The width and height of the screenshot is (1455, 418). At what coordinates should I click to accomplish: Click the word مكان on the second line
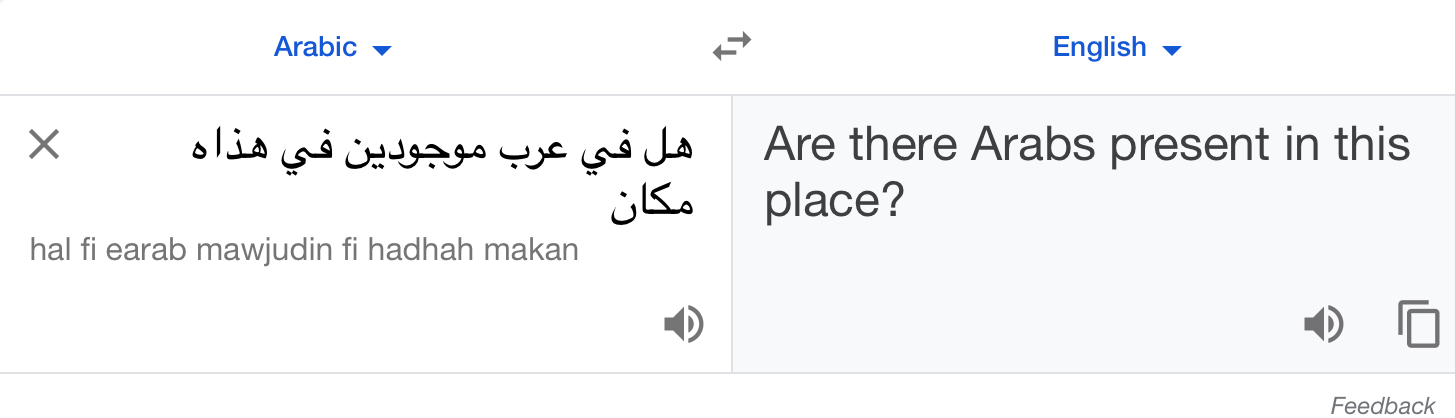(652, 206)
